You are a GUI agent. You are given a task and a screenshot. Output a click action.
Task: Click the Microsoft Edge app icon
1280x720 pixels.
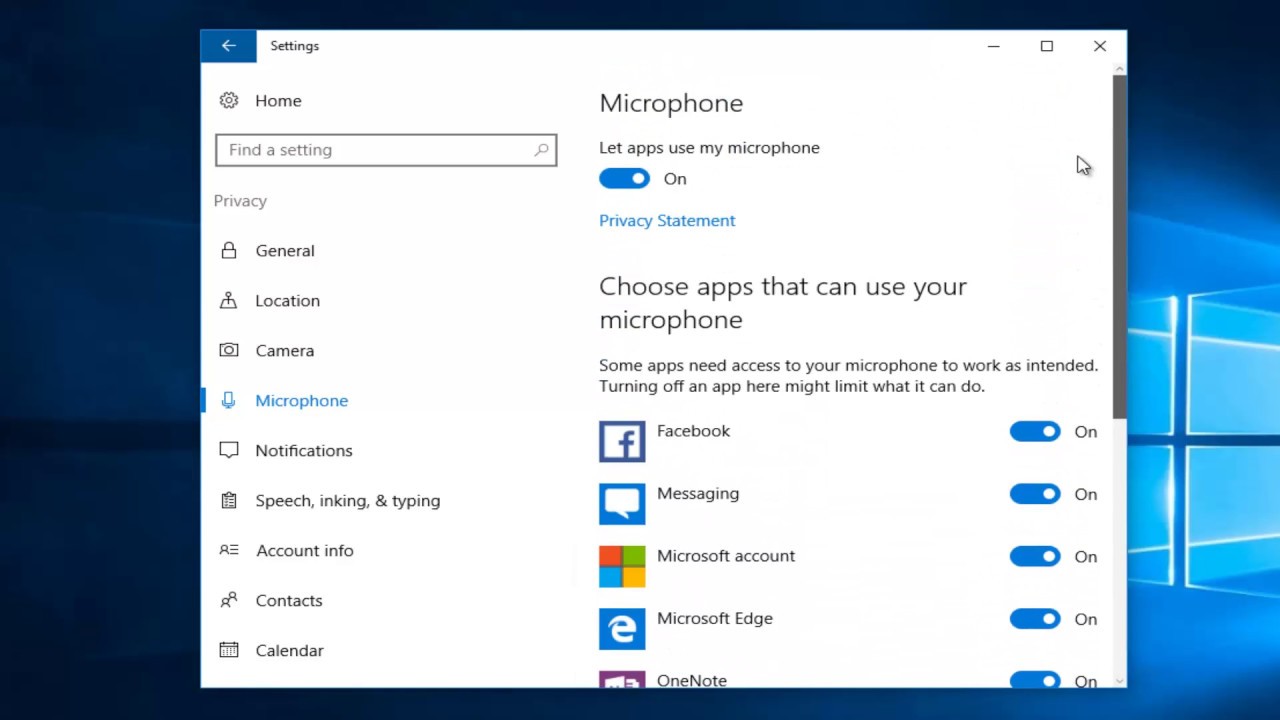622,629
